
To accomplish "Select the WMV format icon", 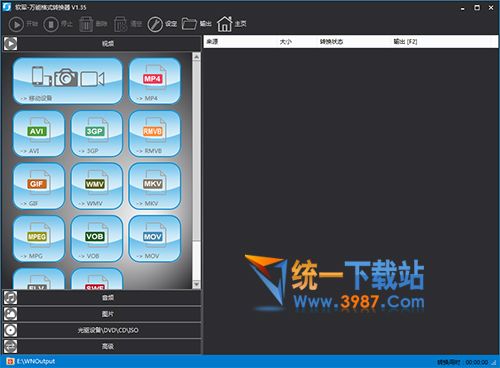I will click(x=97, y=186).
